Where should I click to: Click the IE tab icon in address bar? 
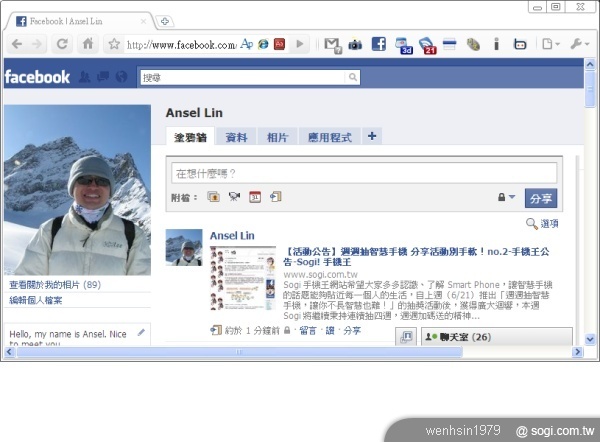point(263,44)
